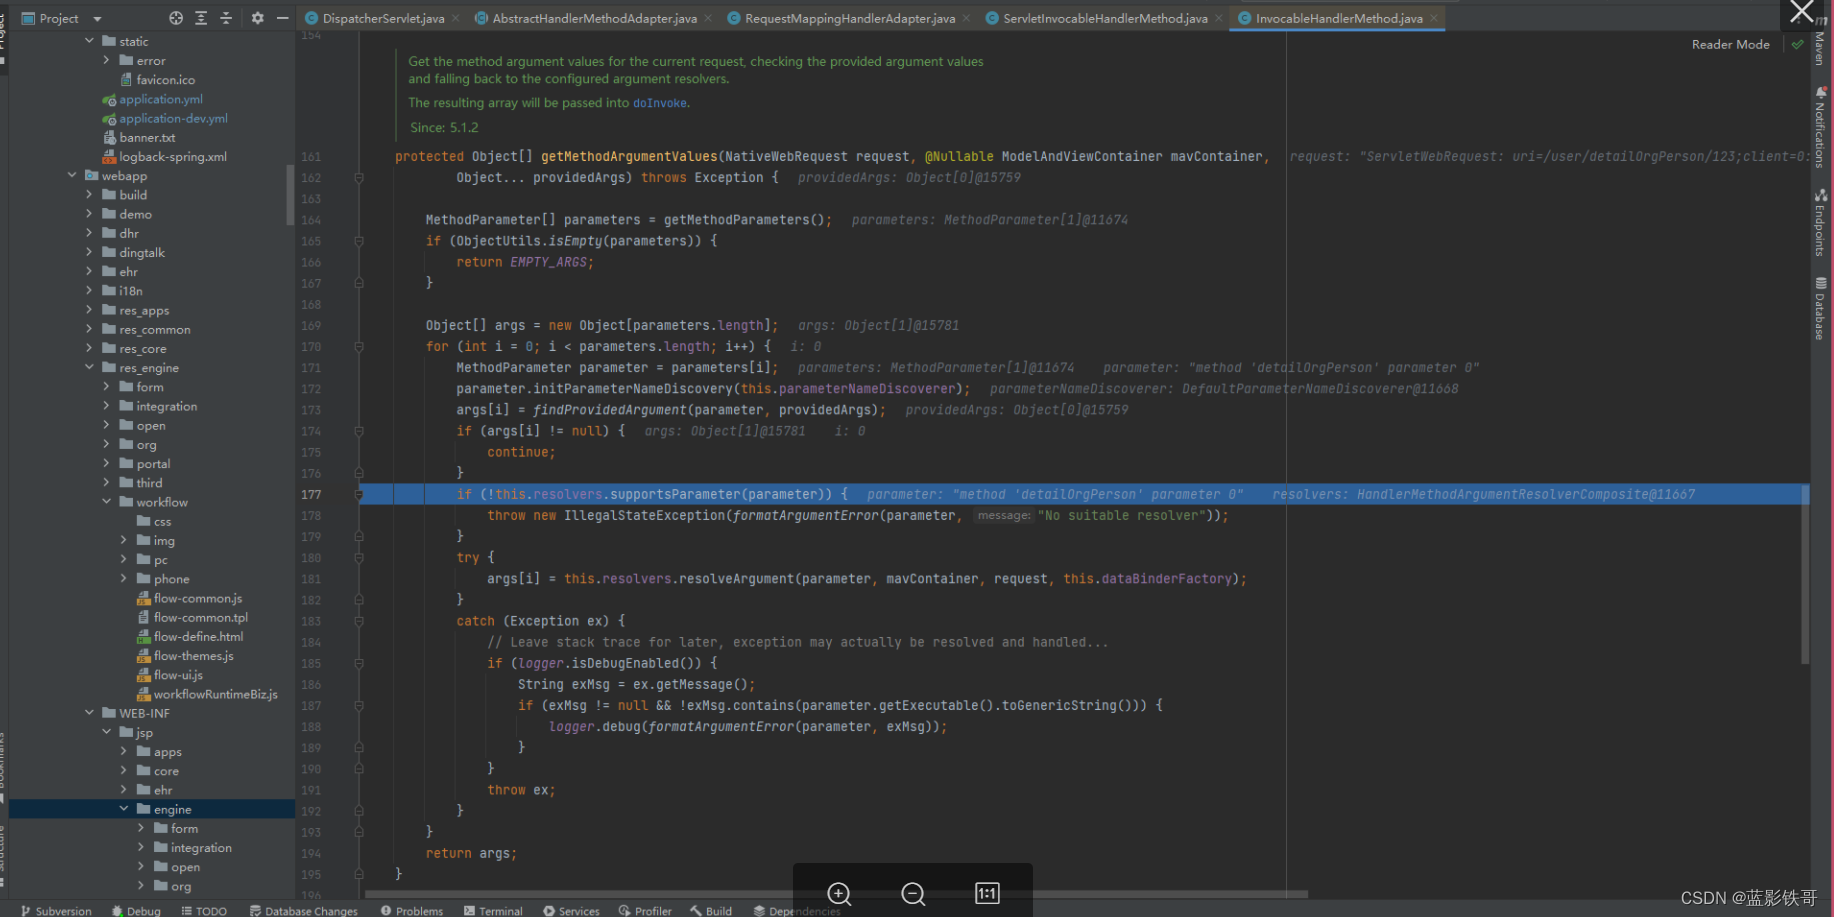1834x917 pixels.
Task: Close the AbstractHandlerMethodAdapter.java tab with its x
Action: tap(708, 18)
